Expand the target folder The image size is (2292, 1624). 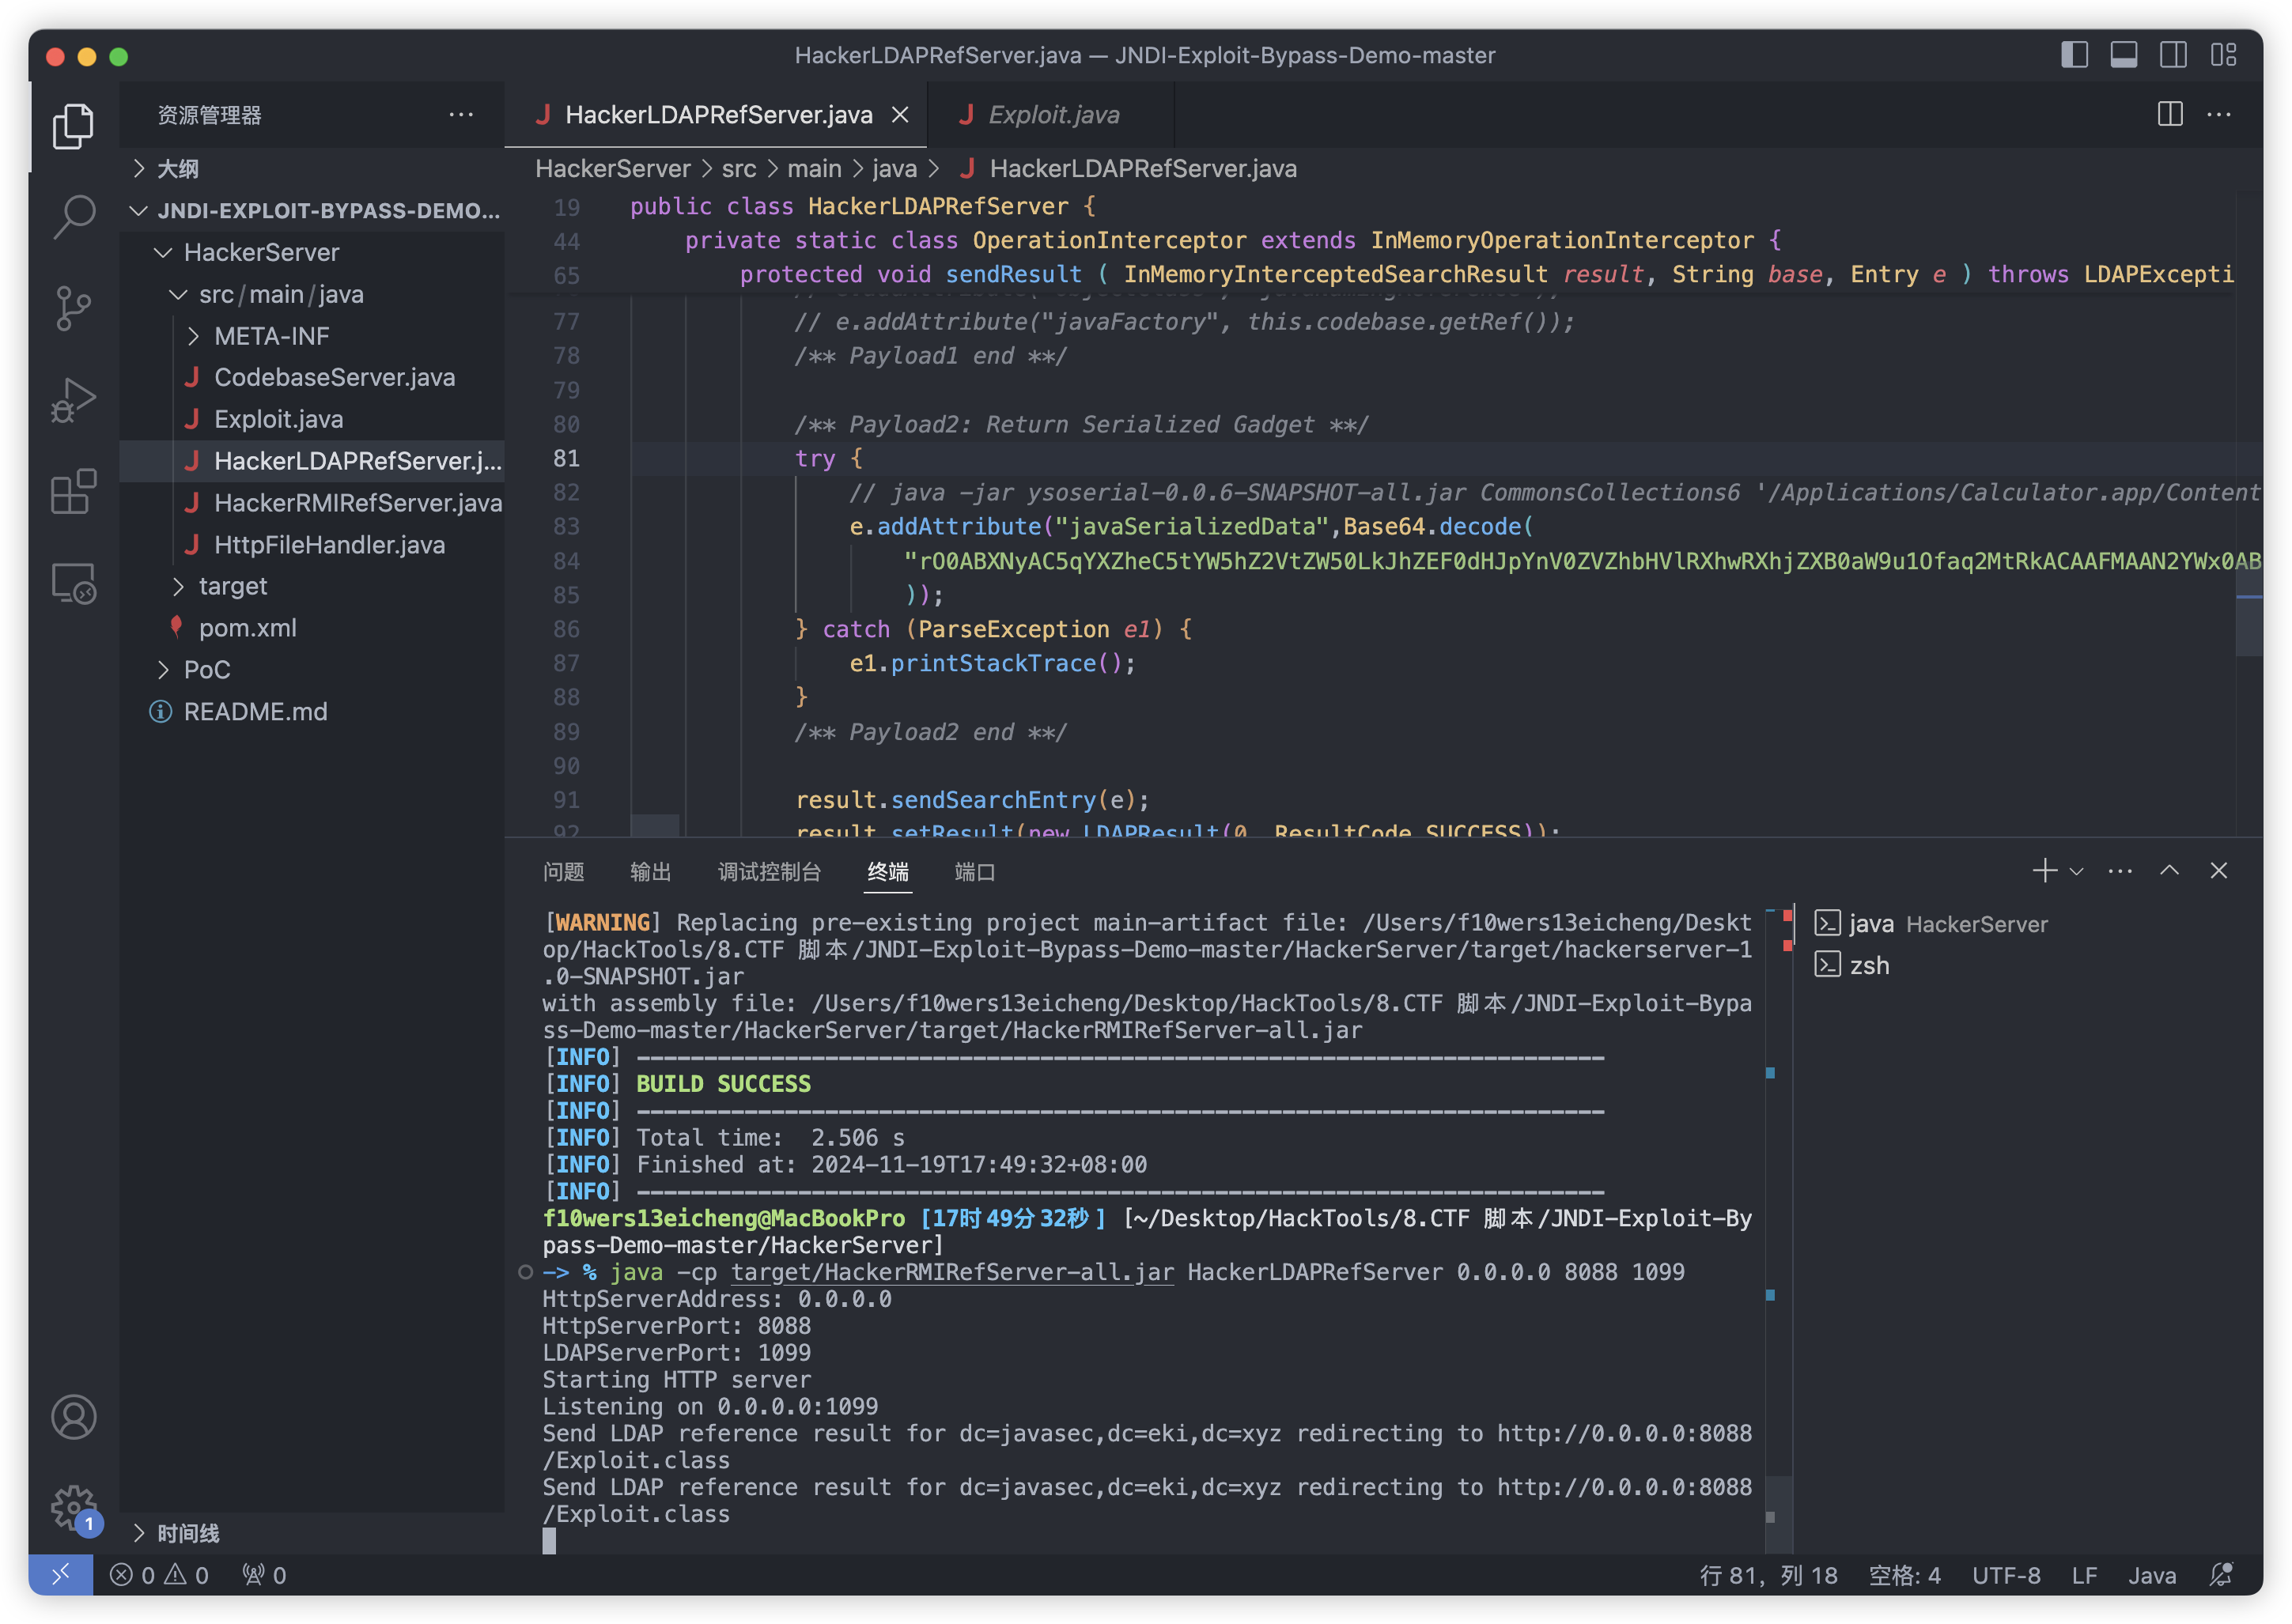click(x=312, y=586)
